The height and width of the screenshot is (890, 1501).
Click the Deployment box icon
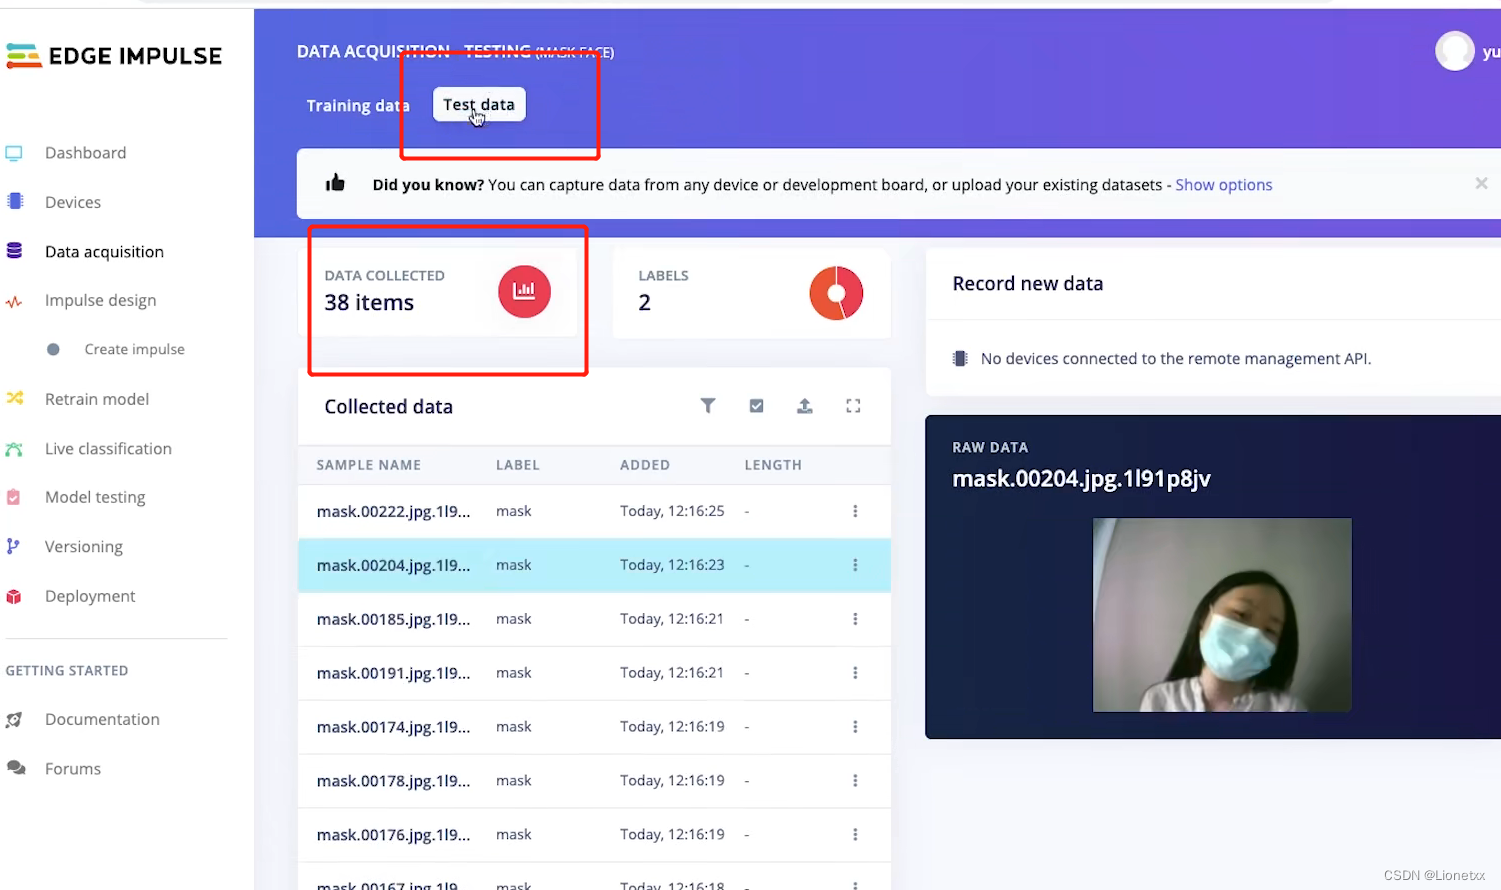(14, 596)
